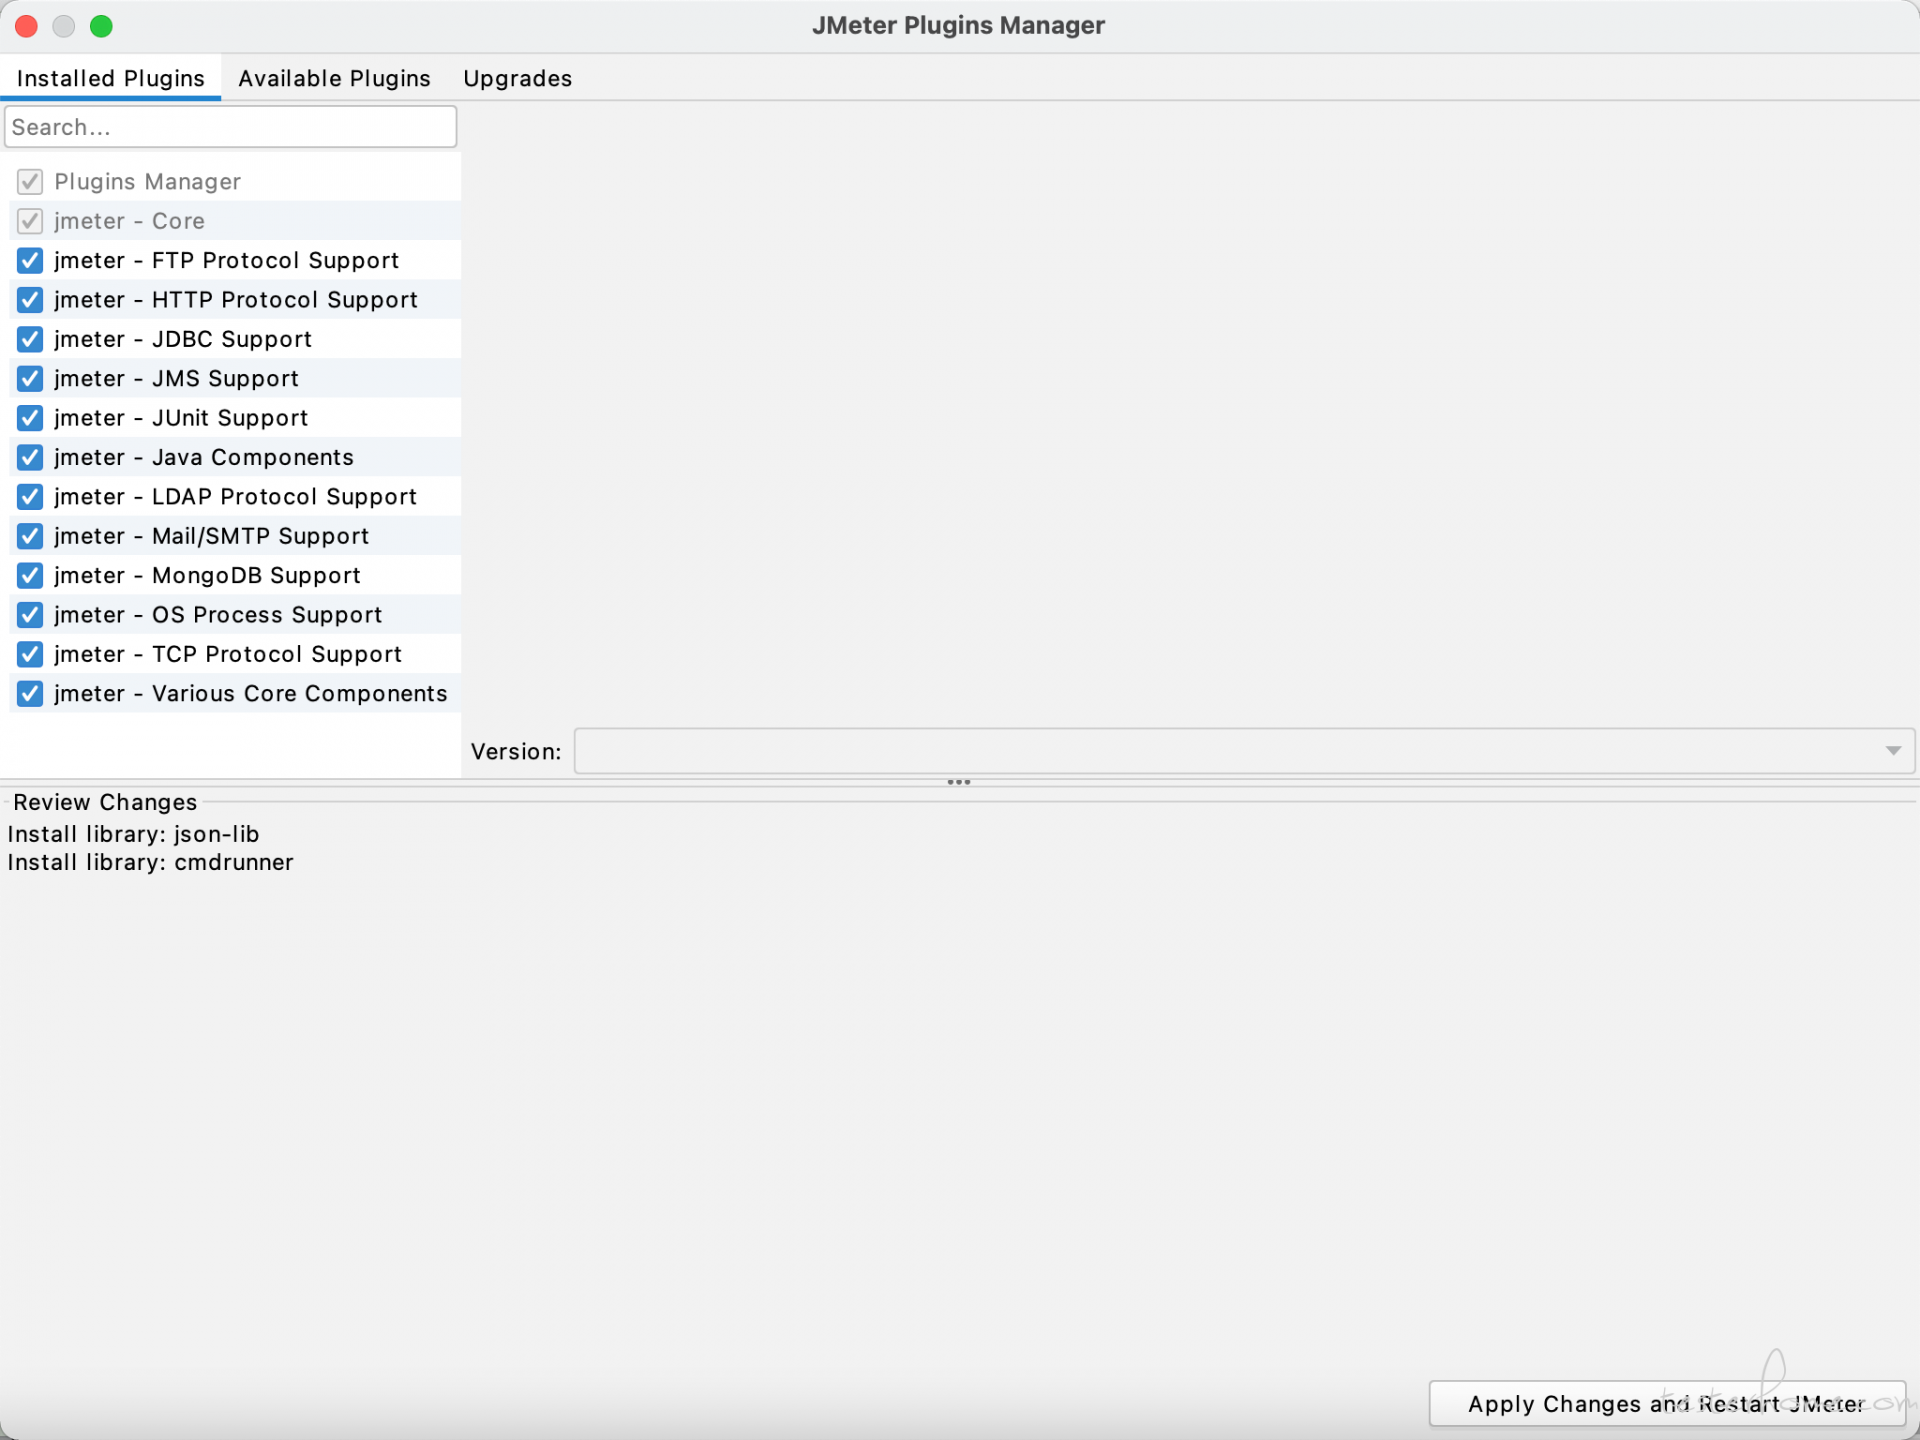Click 'Install library: cmdrunner' text
This screenshot has height=1440, width=1920.
click(150, 862)
